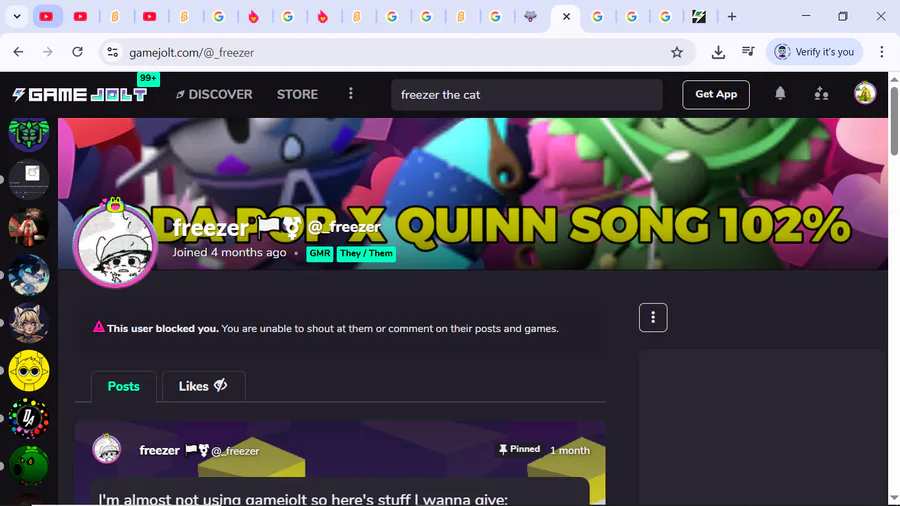Open your account avatar menu
Image resolution: width=900 pixels, height=506 pixels.
865,94
